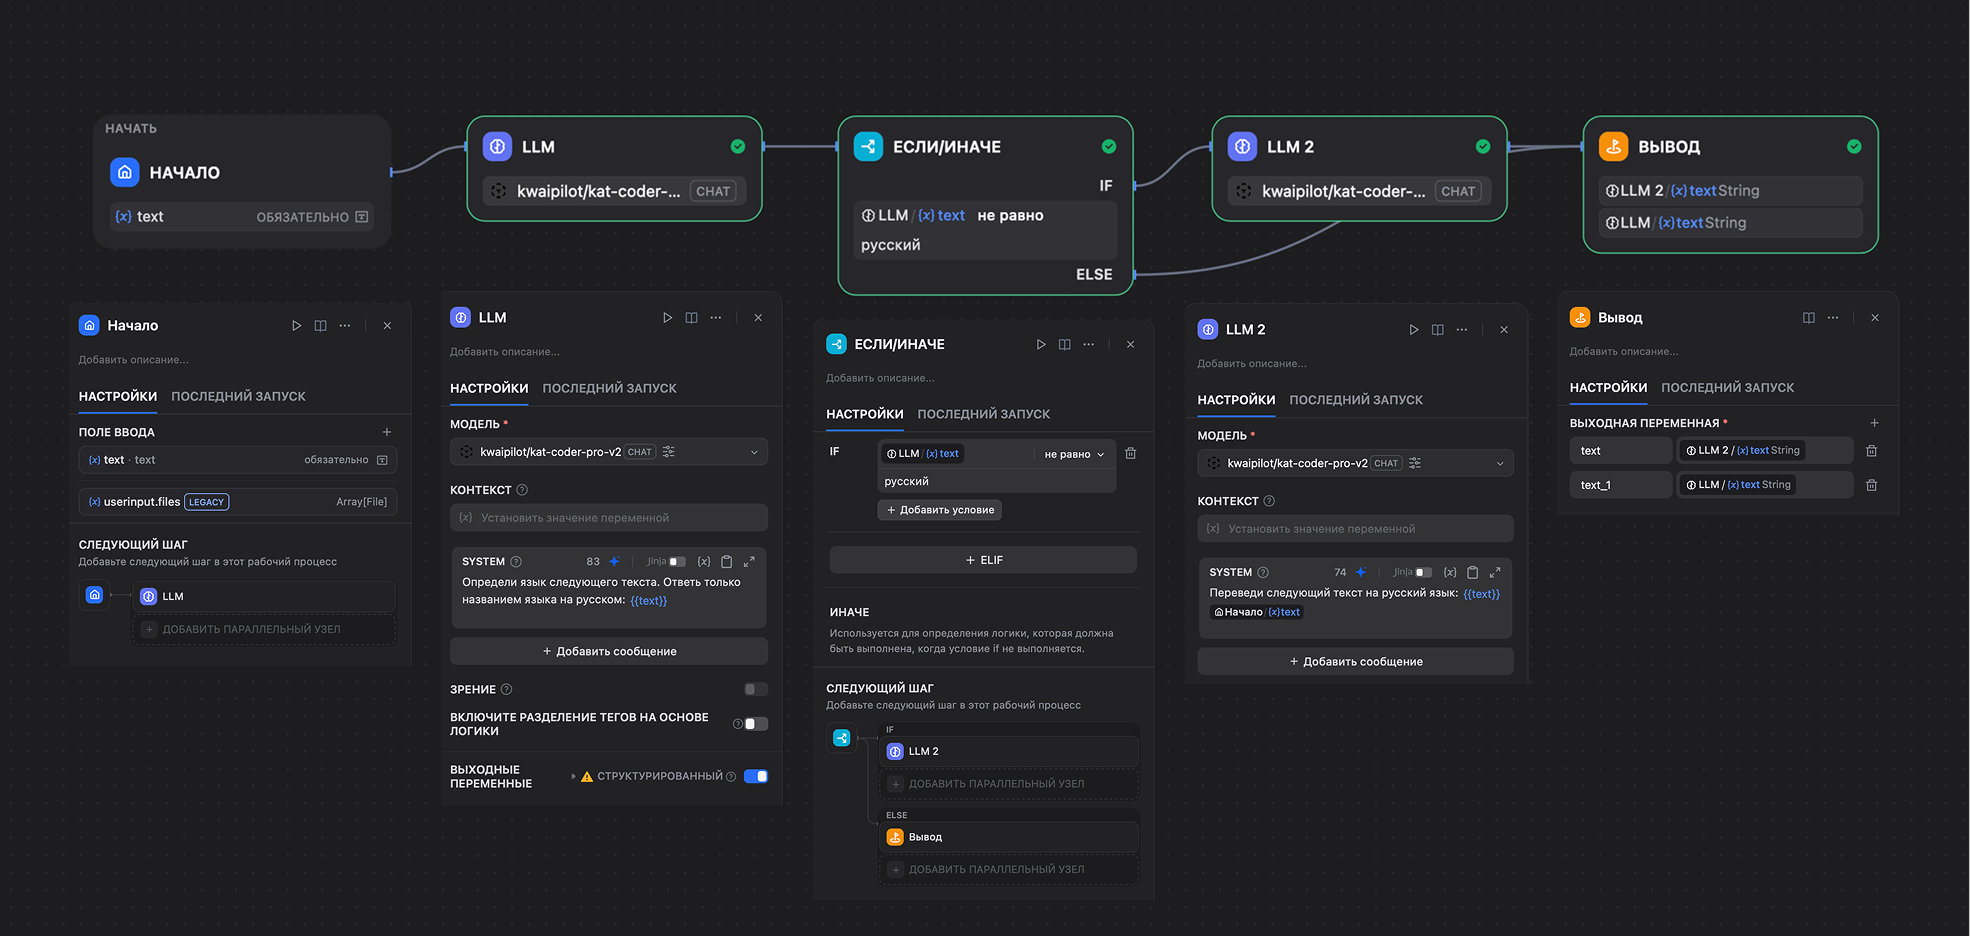Click Добавить сообщение in LLM 2 panel
The height and width of the screenshot is (936, 1970).
[1355, 661]
